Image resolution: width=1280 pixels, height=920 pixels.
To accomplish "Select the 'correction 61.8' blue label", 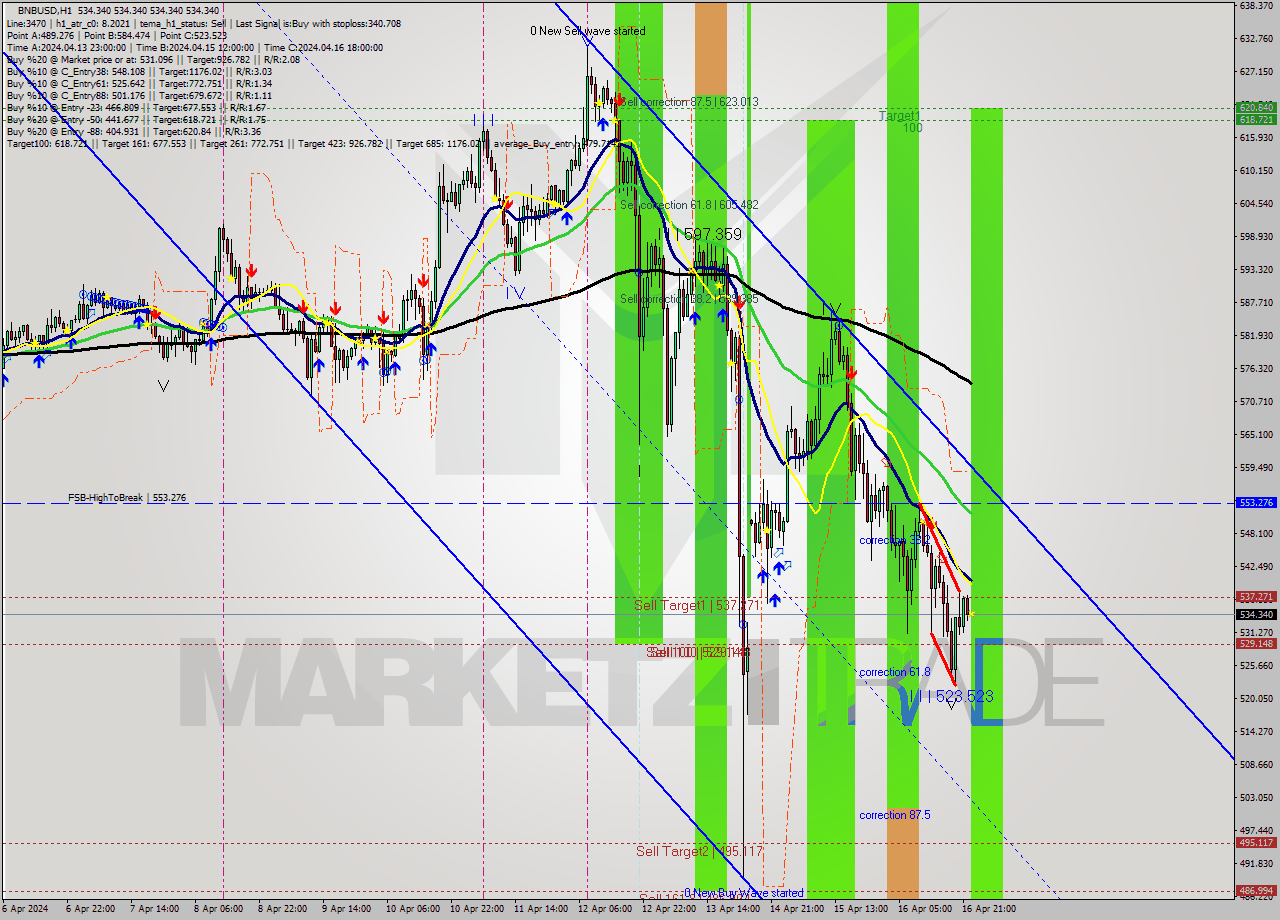I will (895, 672).
